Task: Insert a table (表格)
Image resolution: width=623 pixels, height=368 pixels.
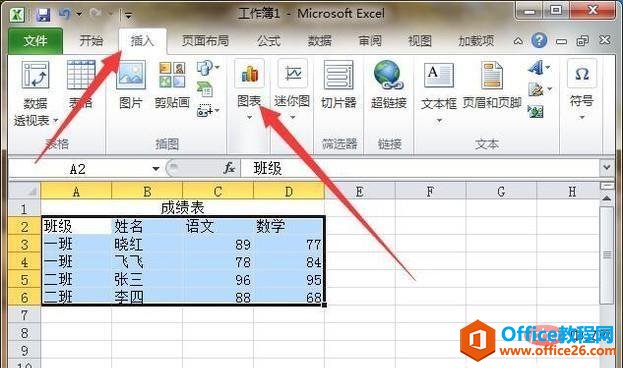Action: point(81,84)
